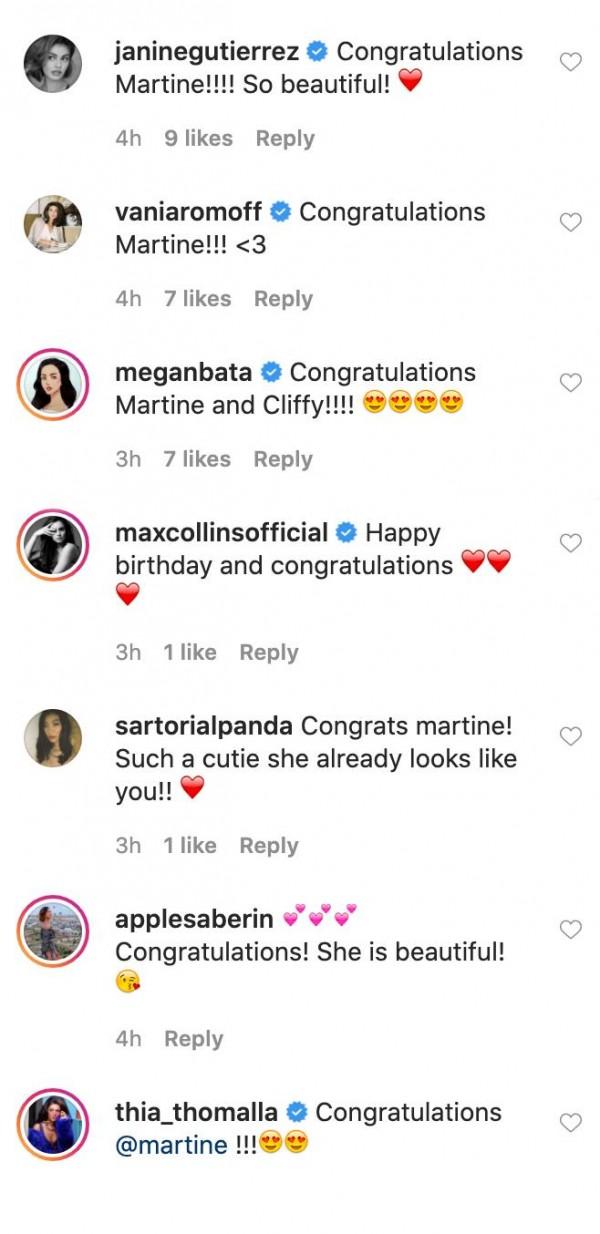The height and width of the screenshot is (1234, 600).
Task: Heart the maxcollinsofficial comment
Action: pos(570,544)
